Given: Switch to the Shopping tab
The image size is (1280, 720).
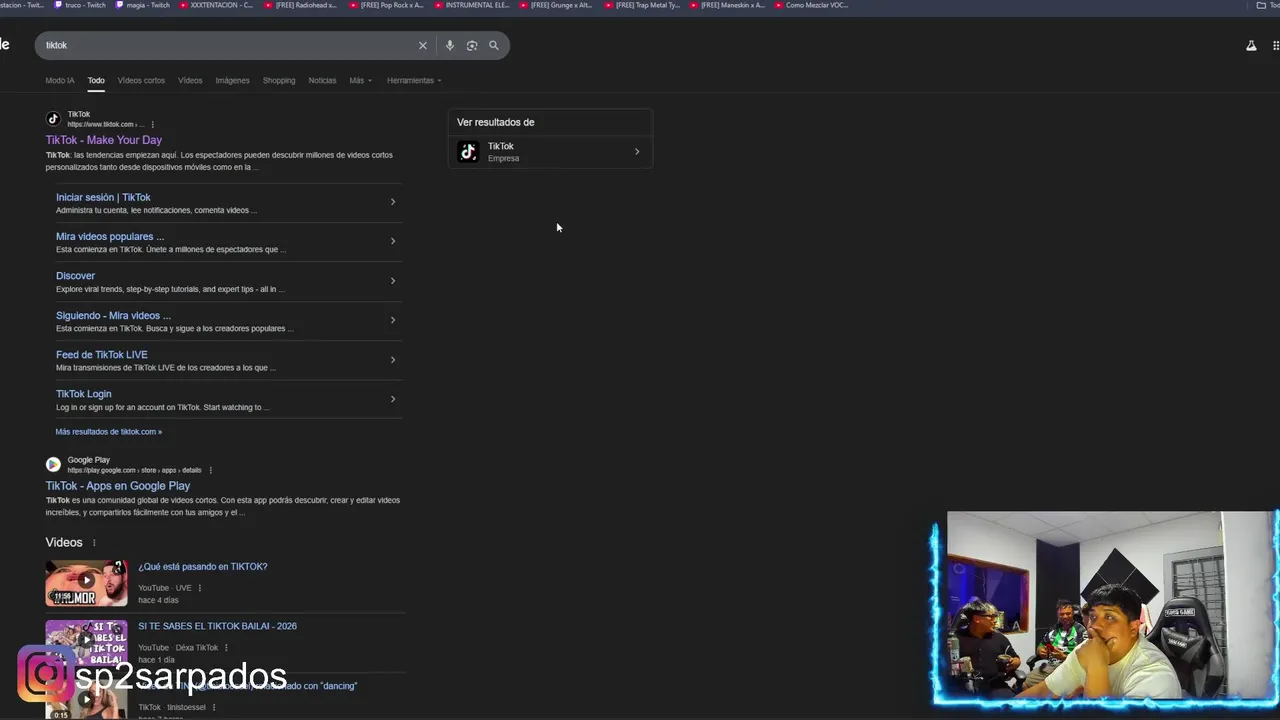Looking at the screenshot, I should 279,80.
